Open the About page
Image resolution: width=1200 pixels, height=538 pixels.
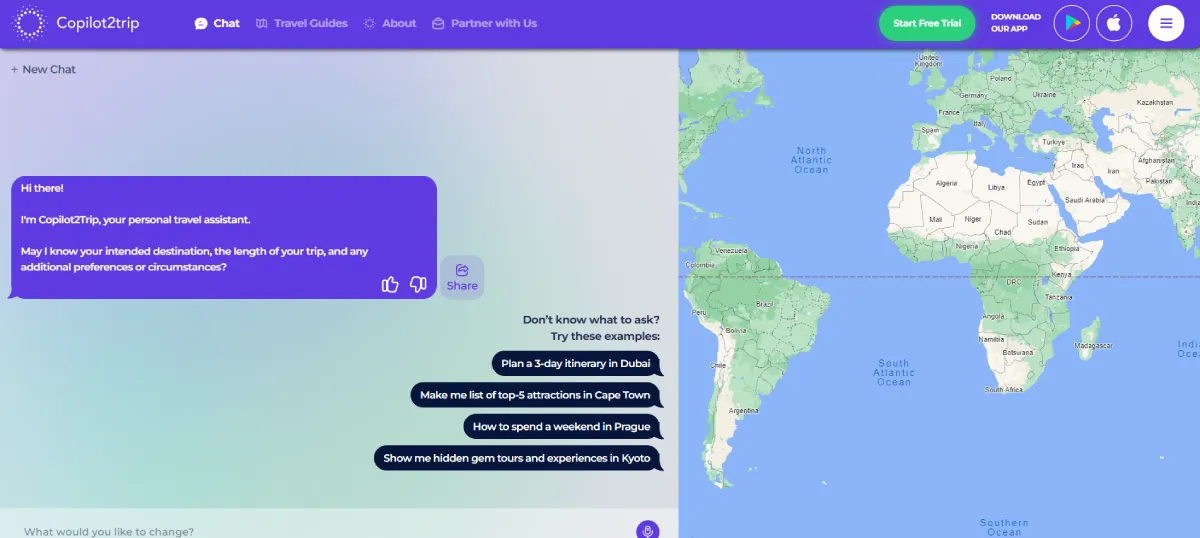pyautogui.click(x=390, y=23)
